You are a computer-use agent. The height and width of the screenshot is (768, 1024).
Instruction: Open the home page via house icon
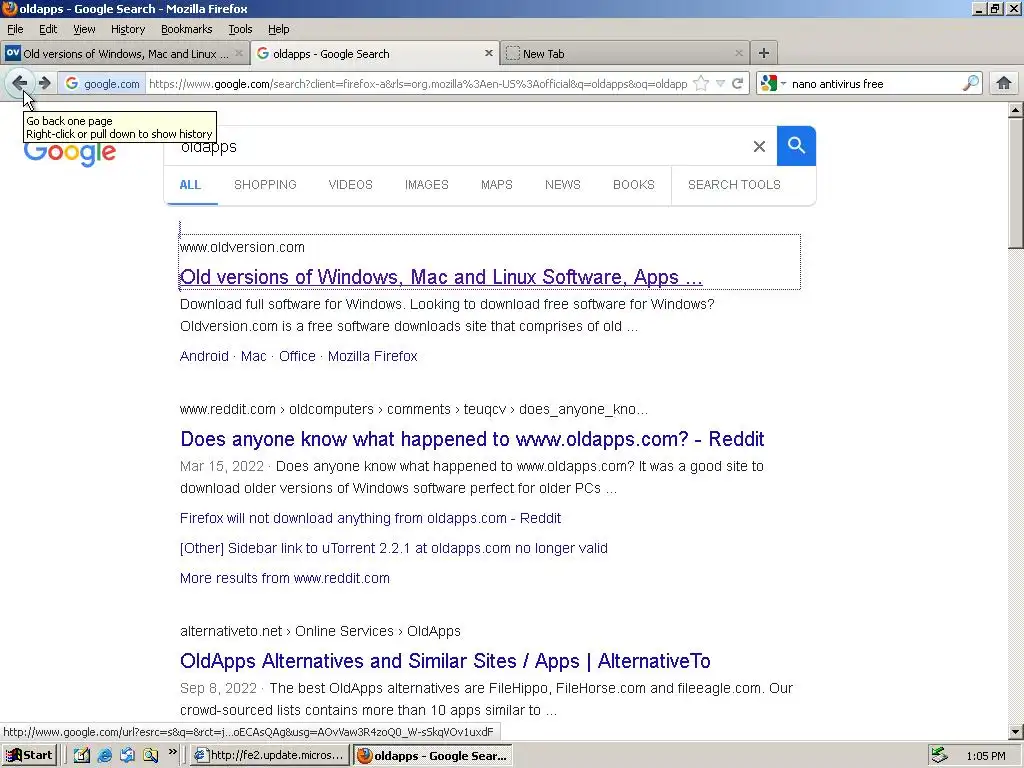coord(1004,83)
